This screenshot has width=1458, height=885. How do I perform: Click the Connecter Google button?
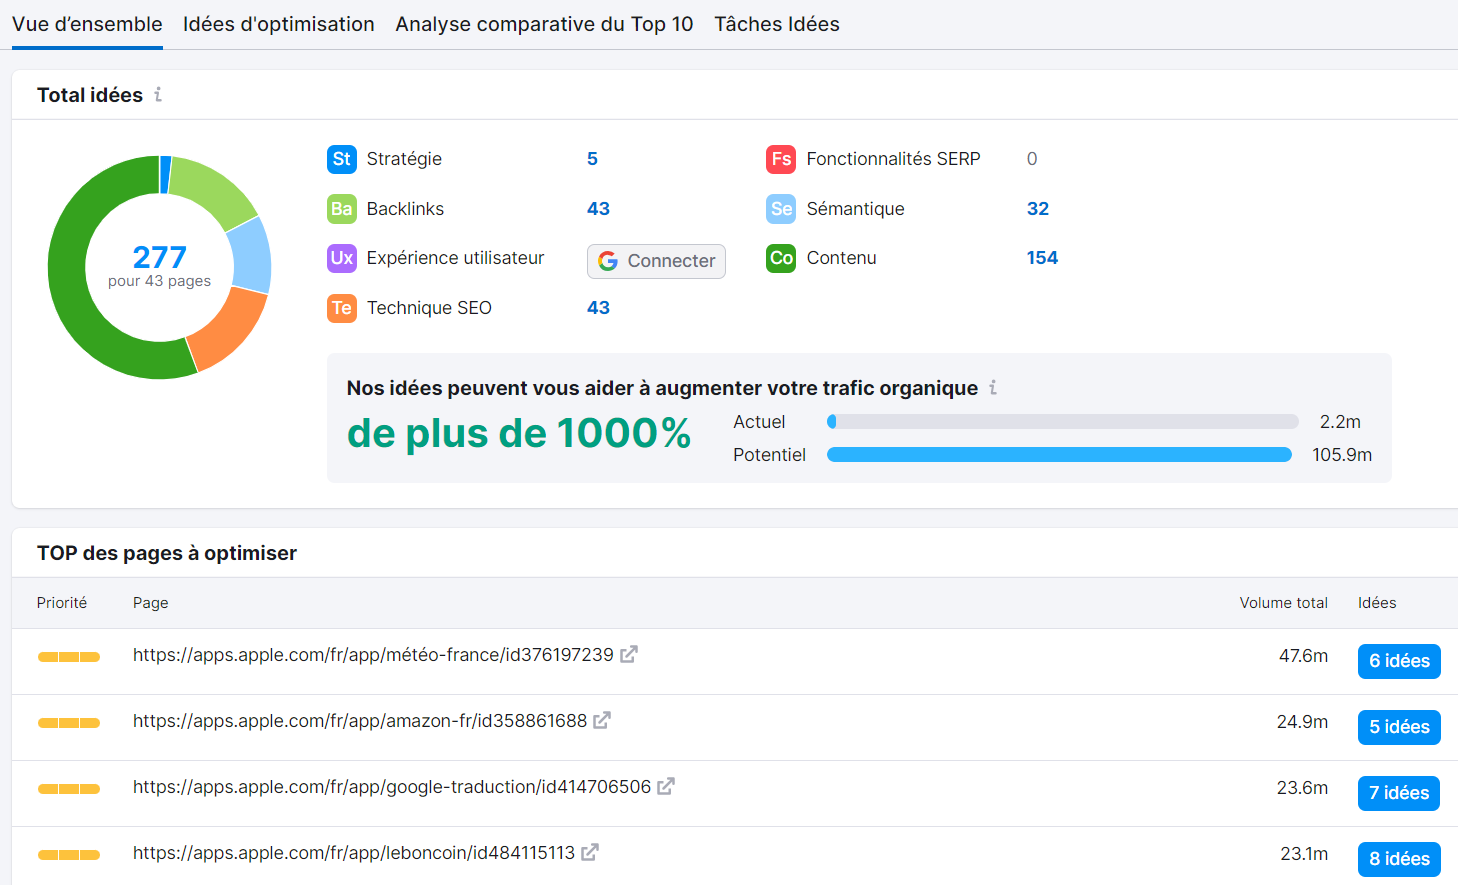(656, 261)
